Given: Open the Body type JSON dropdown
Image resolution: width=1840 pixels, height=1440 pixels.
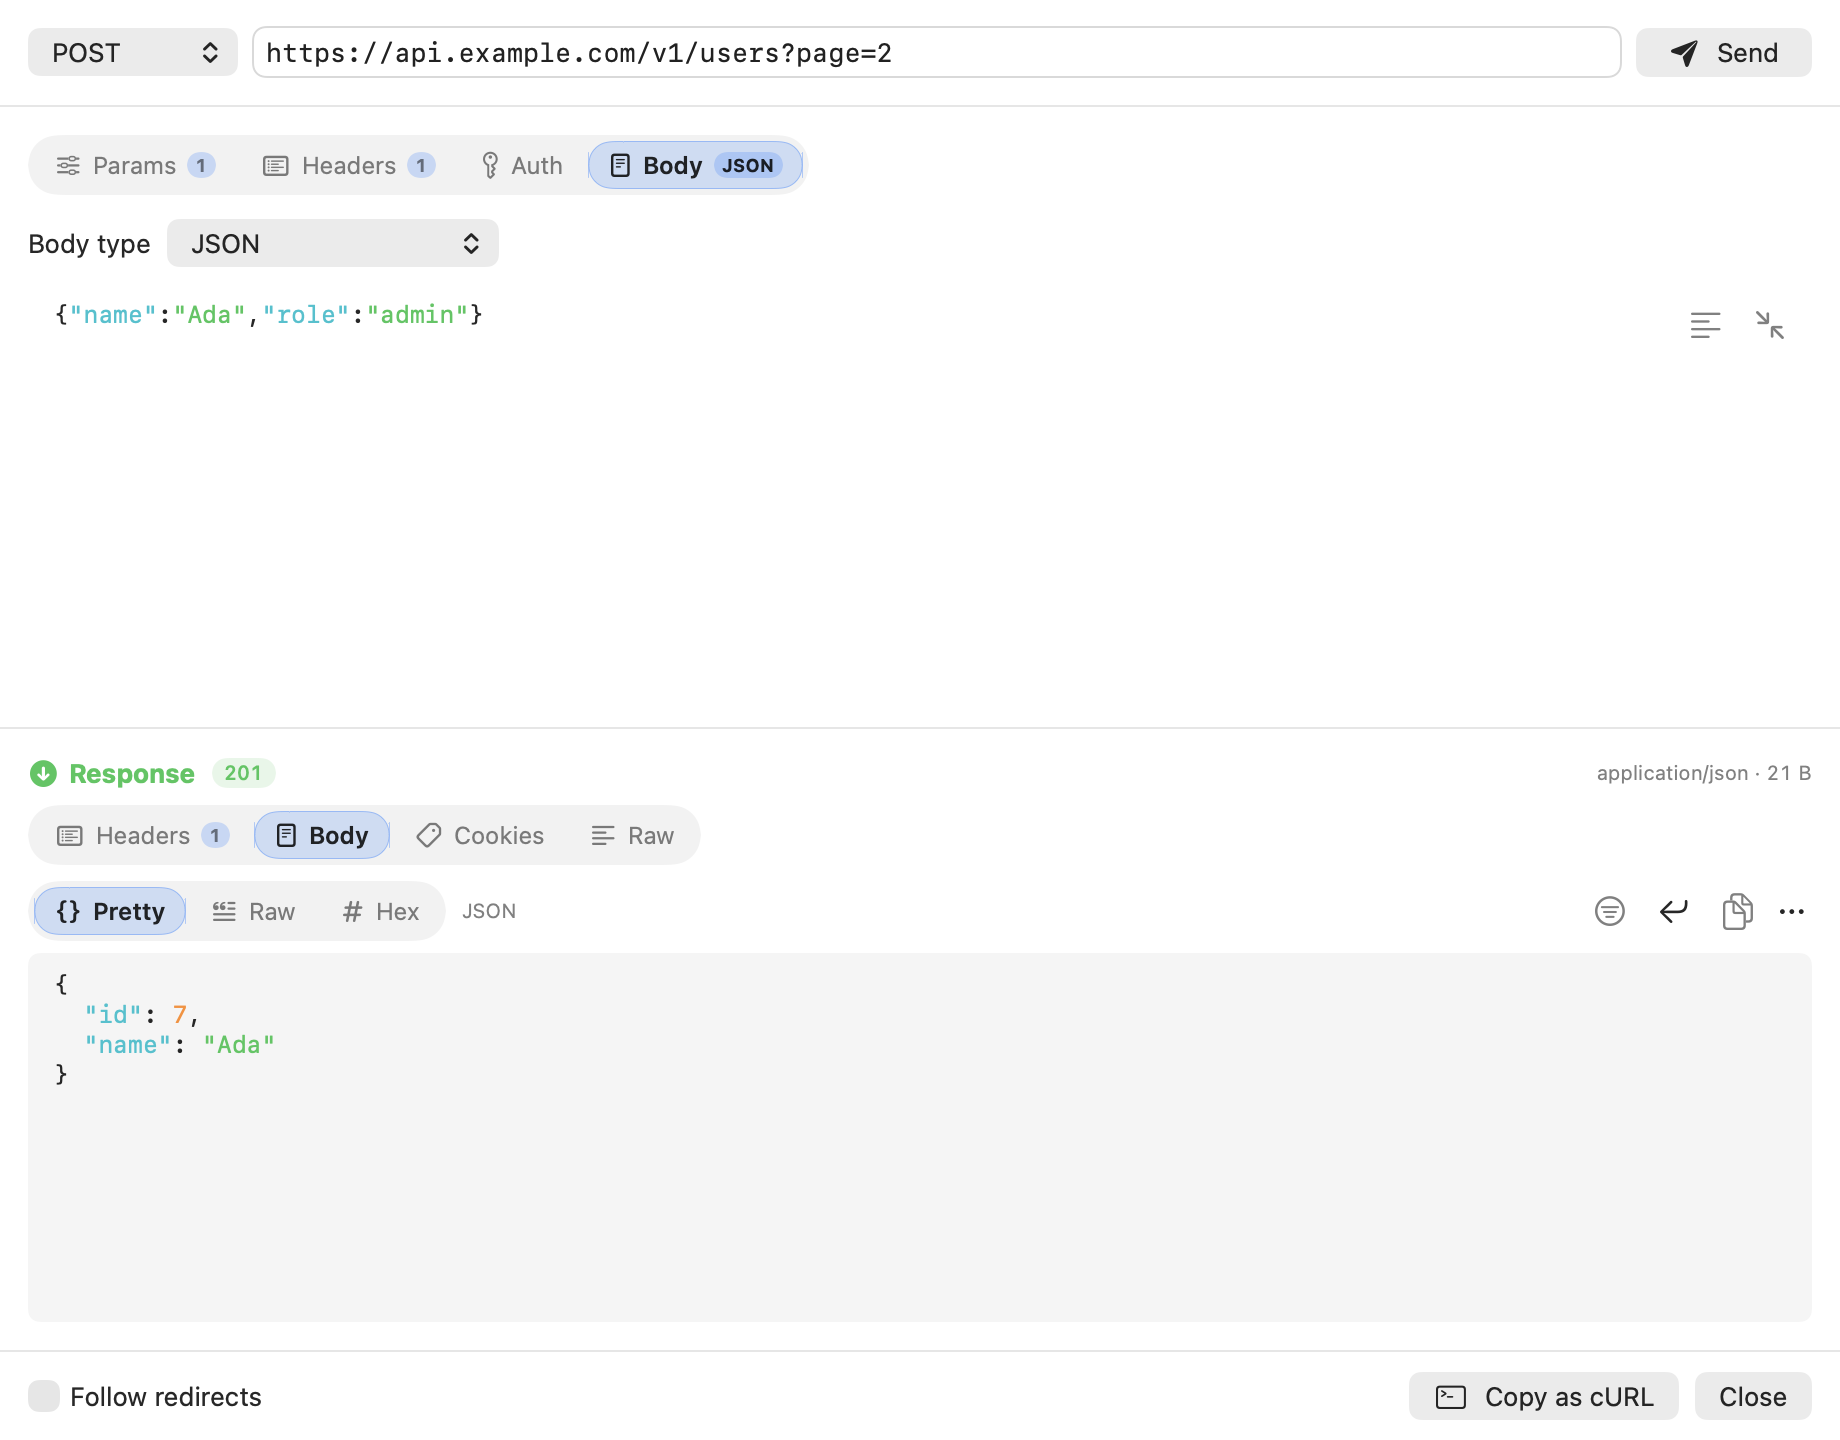Looking at the screenshot, I should (333, 243).
